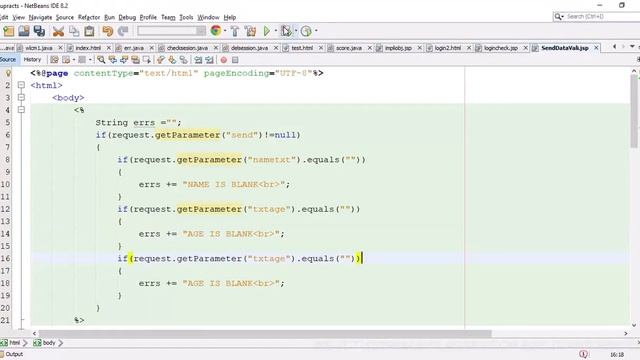
Task: Collapse the html tag fold on line 2
Action: (21, 85)
